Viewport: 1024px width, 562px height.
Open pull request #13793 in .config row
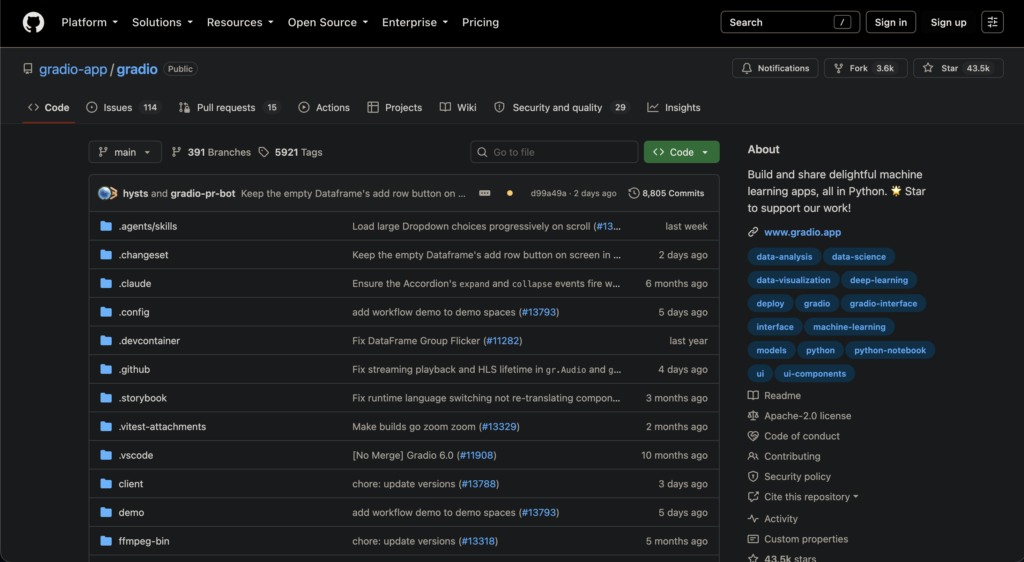pyautogui.click(x=539, y=312)
